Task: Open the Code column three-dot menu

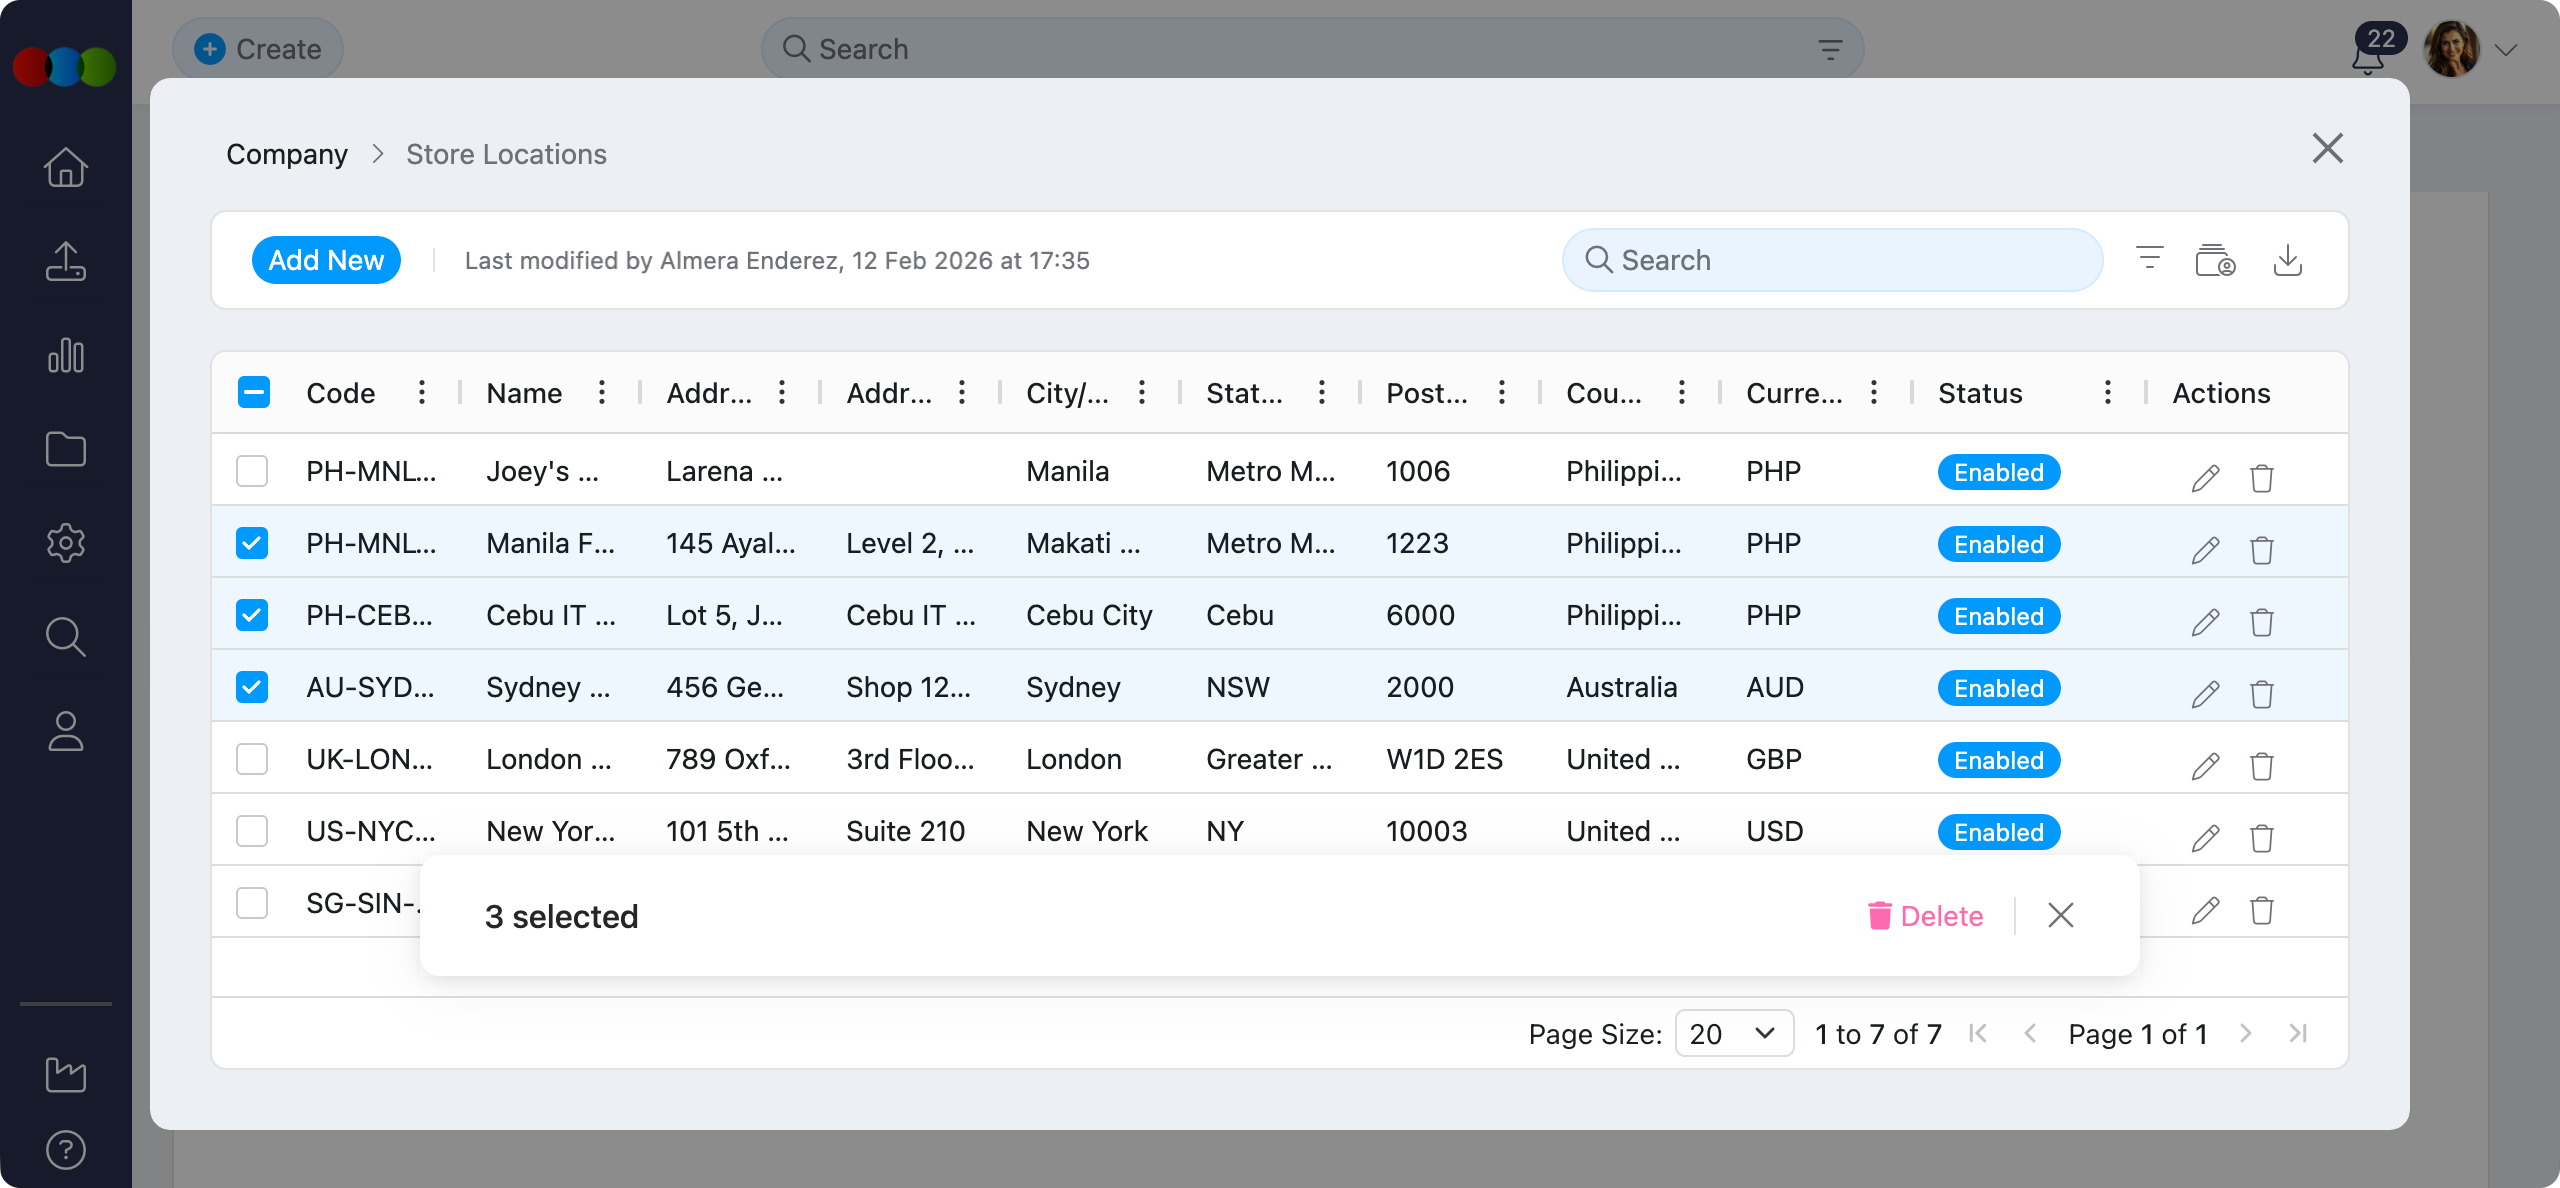Action: [421, 392]
